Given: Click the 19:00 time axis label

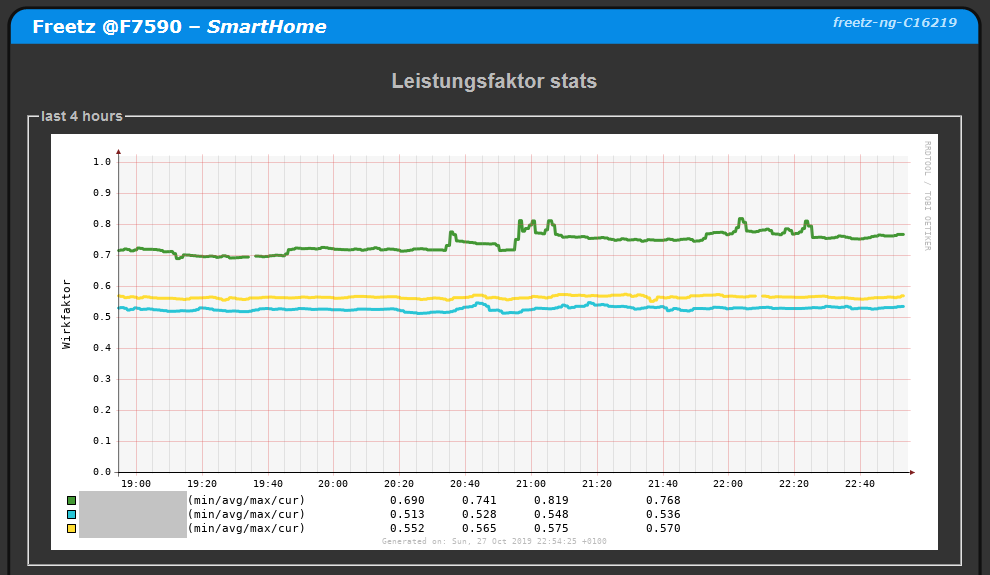Looking at the screenshot, I should coord(135,484).
